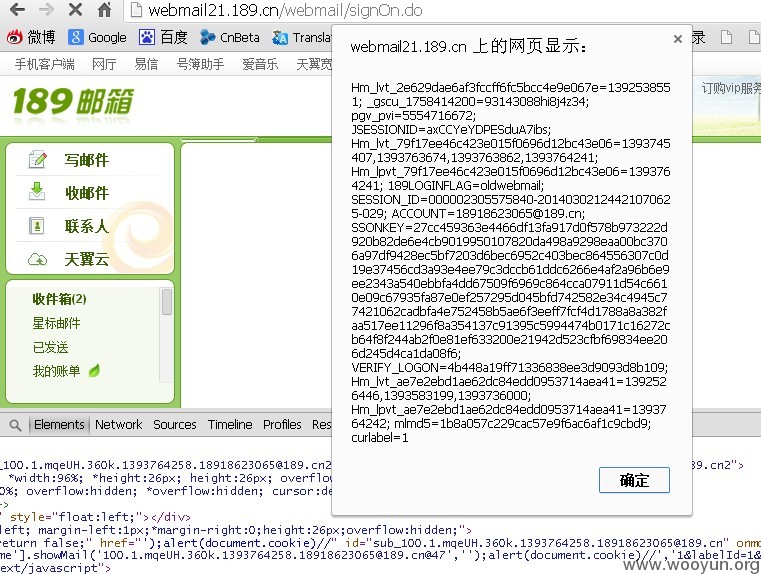The width and height of the screenshot is (761, 574).
Task: Click the Weibo eye logo icon
Action: [x=15, y=37]
